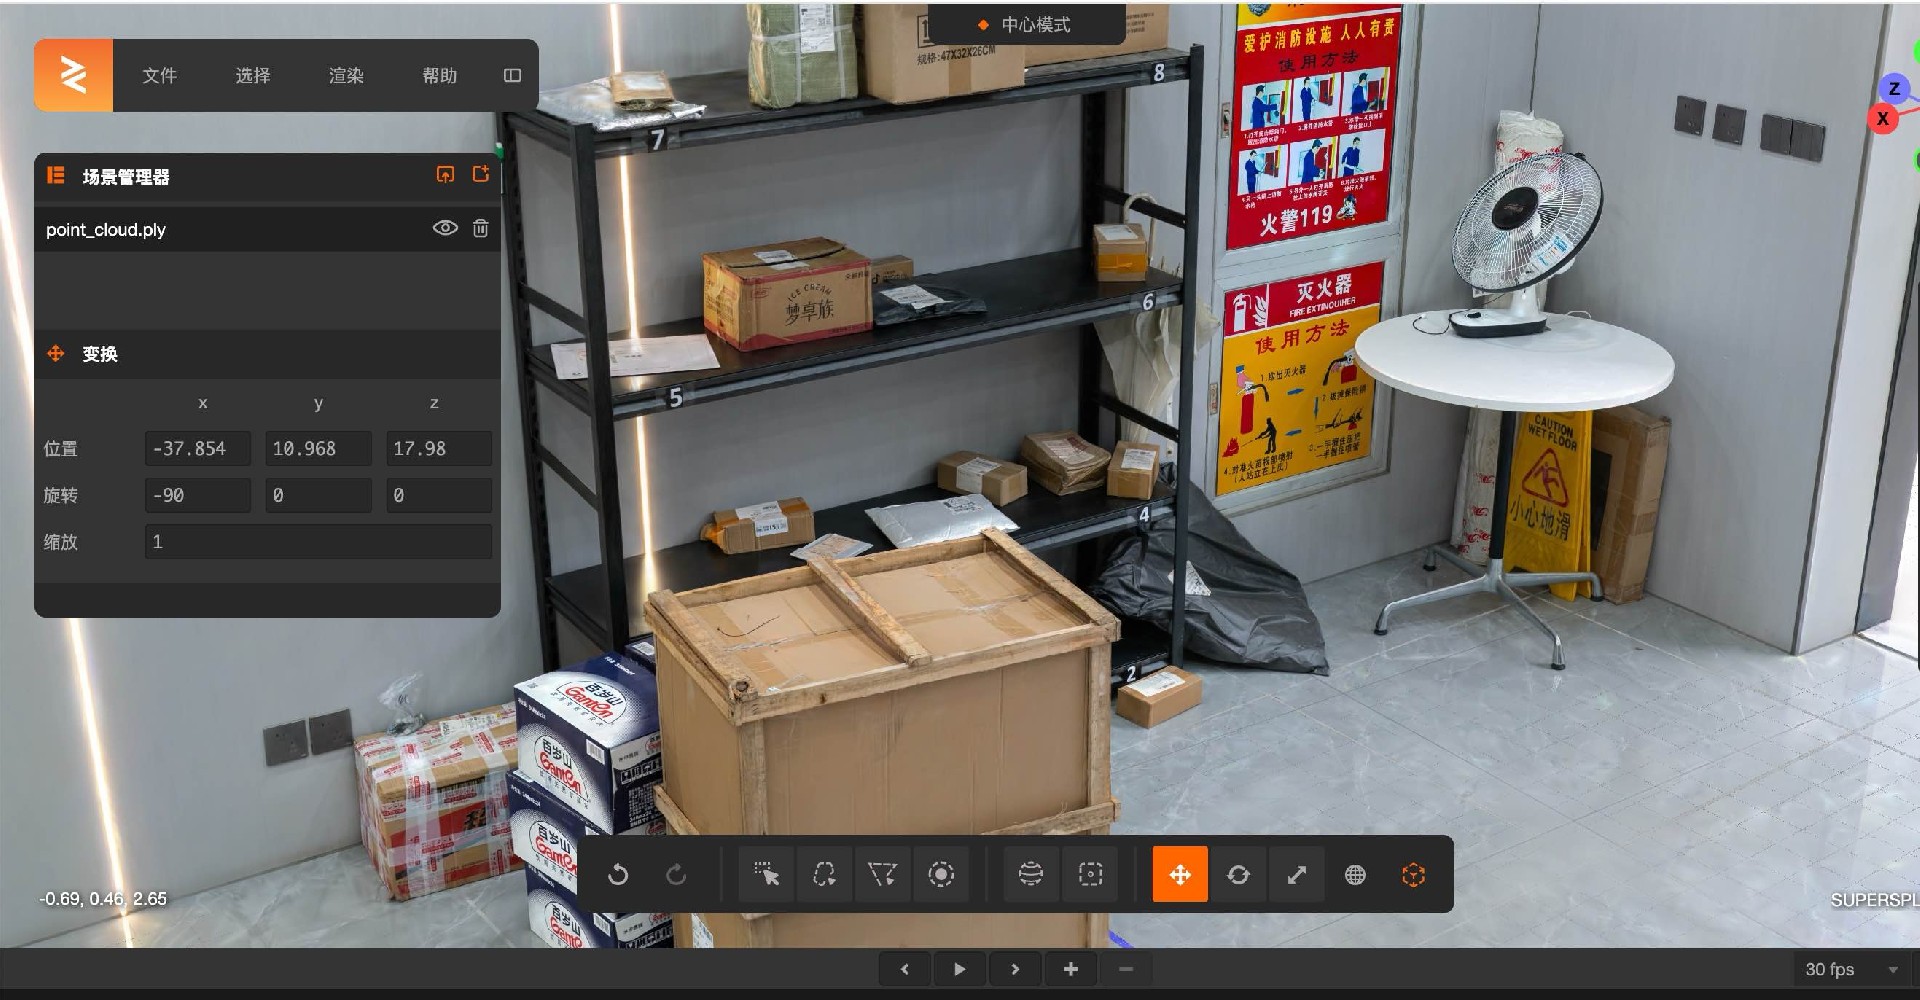Click the X axis on view gizmo
The height and width of the screenshot is (1000, 1920).
pos(1882,119)
